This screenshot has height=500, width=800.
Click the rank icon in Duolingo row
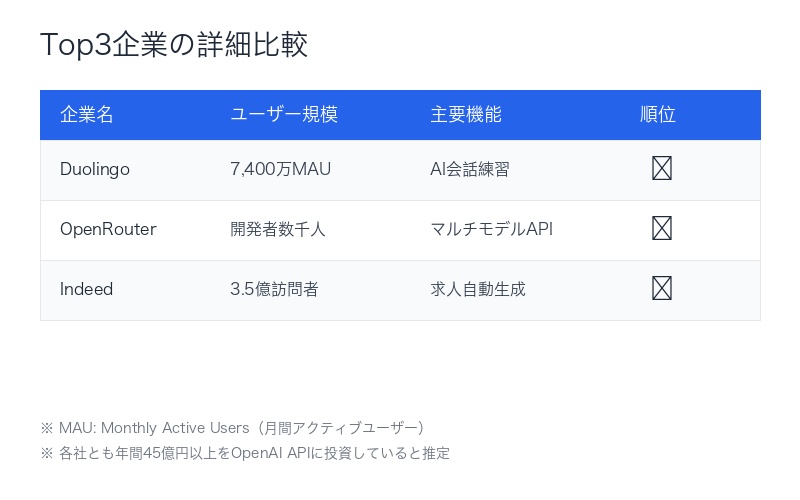coord(661,169)
